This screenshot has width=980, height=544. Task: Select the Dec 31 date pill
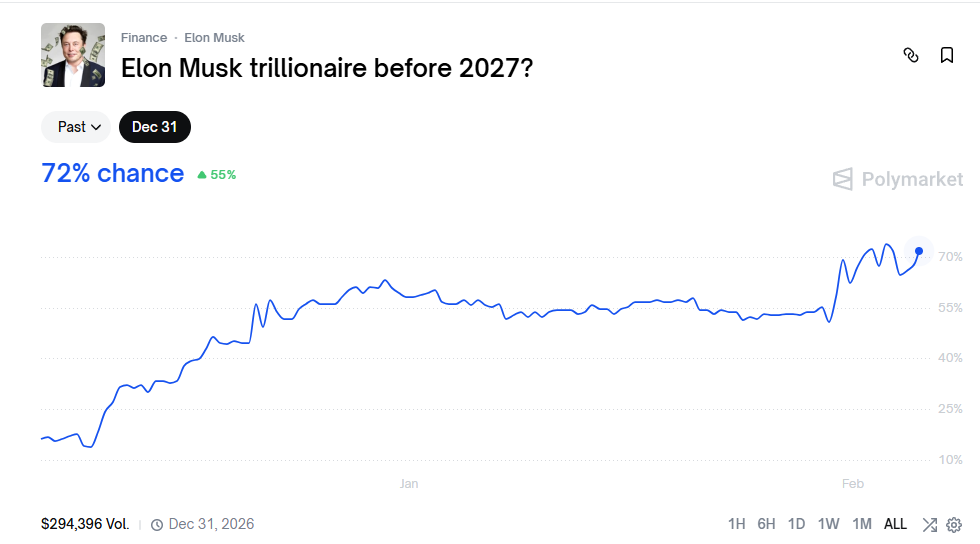[154, 127]
